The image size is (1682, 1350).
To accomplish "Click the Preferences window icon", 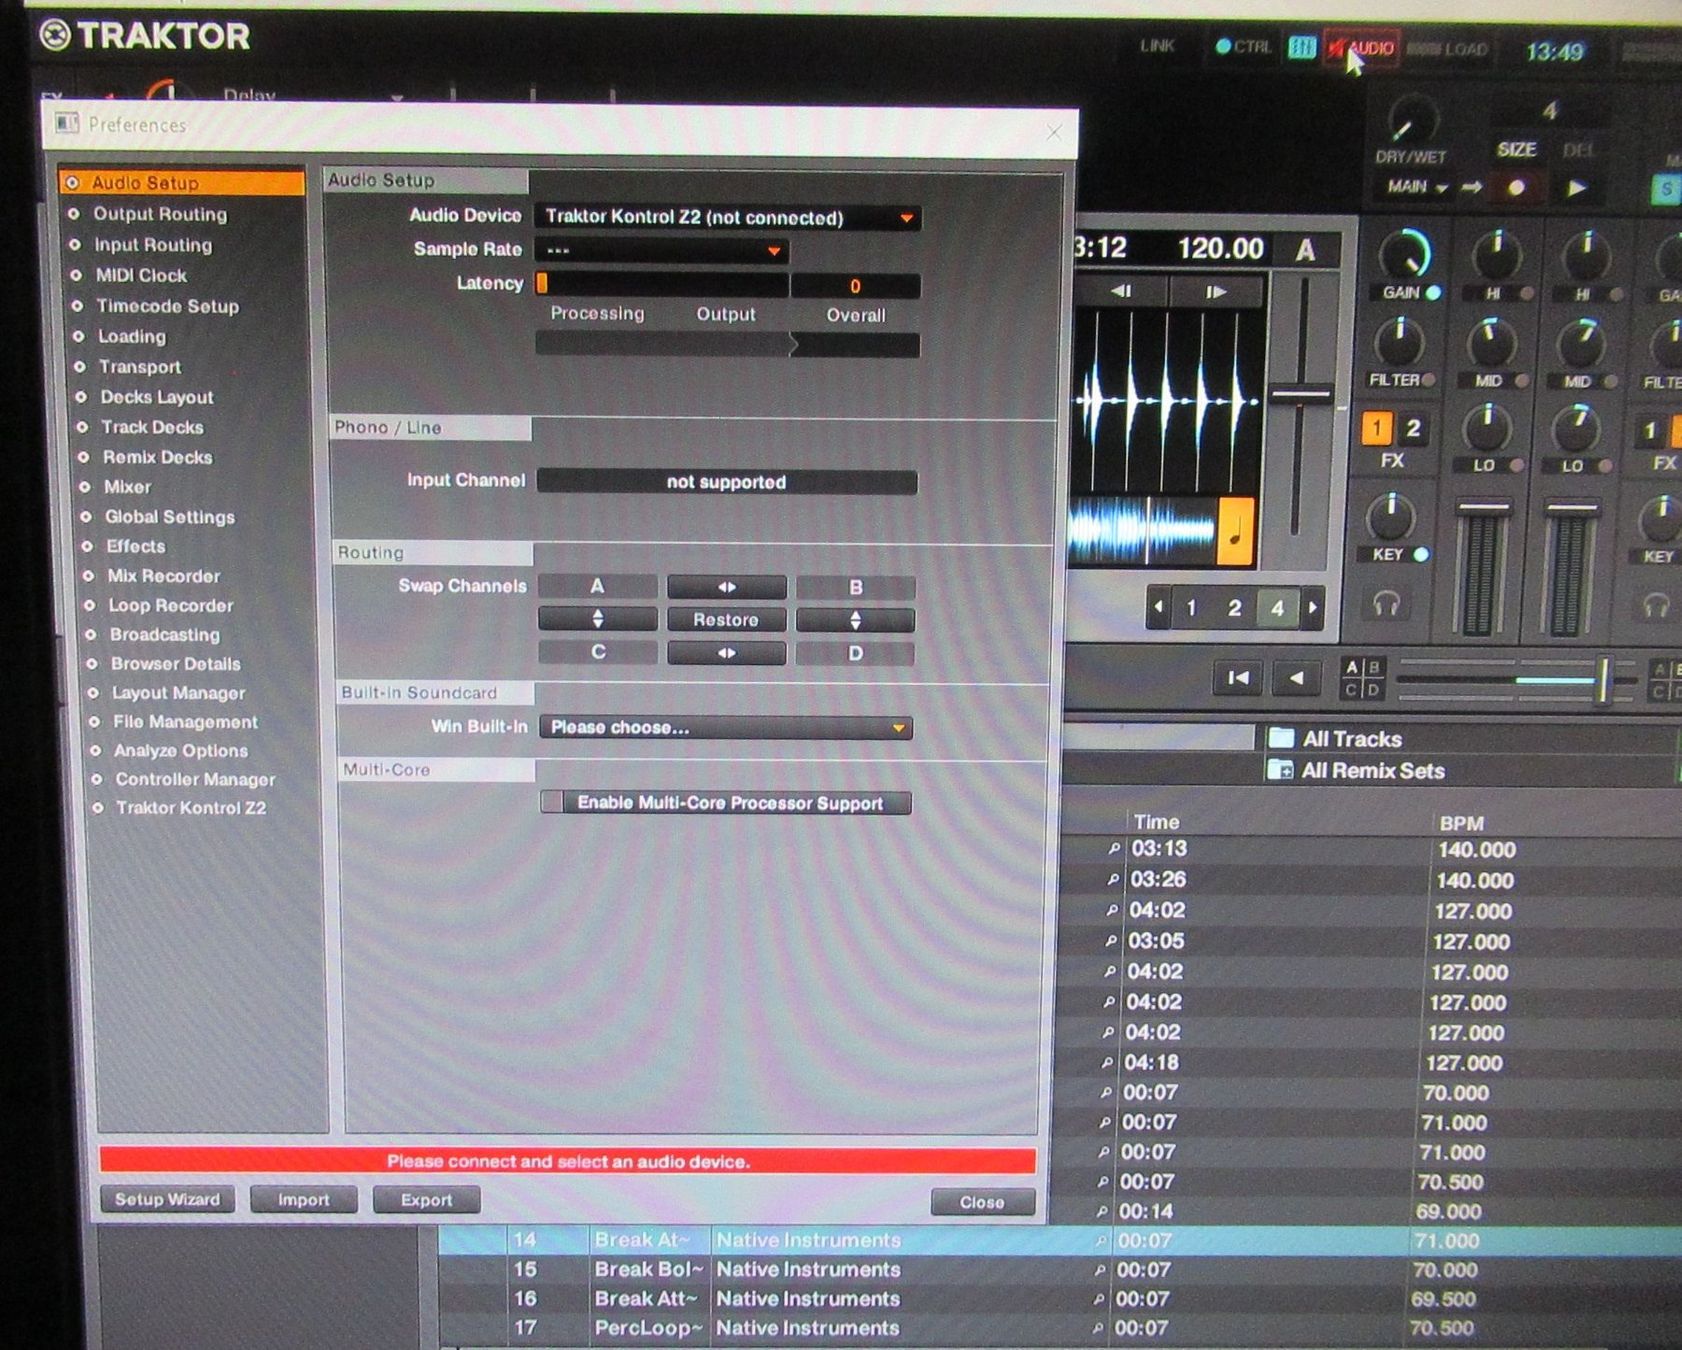I will 68,123.
